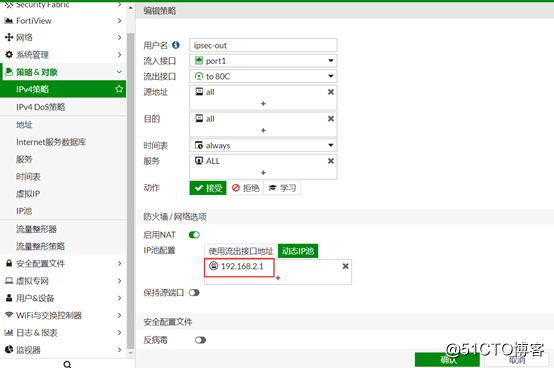The image size is (554, 368).
Task: Expand the WiFi与交换控制器 chevron
Action: point(119,315)
